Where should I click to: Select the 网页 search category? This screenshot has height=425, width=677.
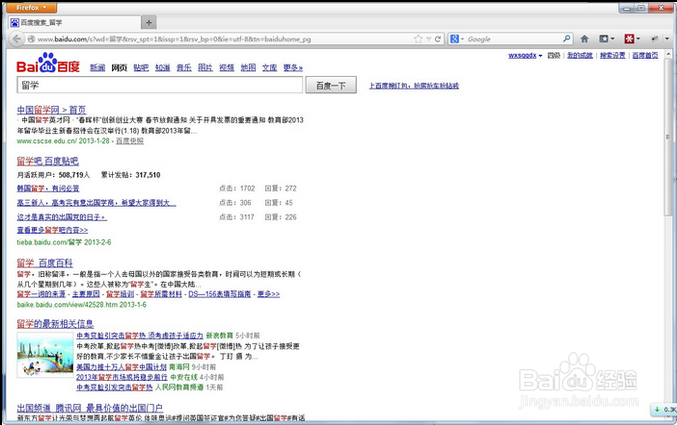tap(119, 67)
